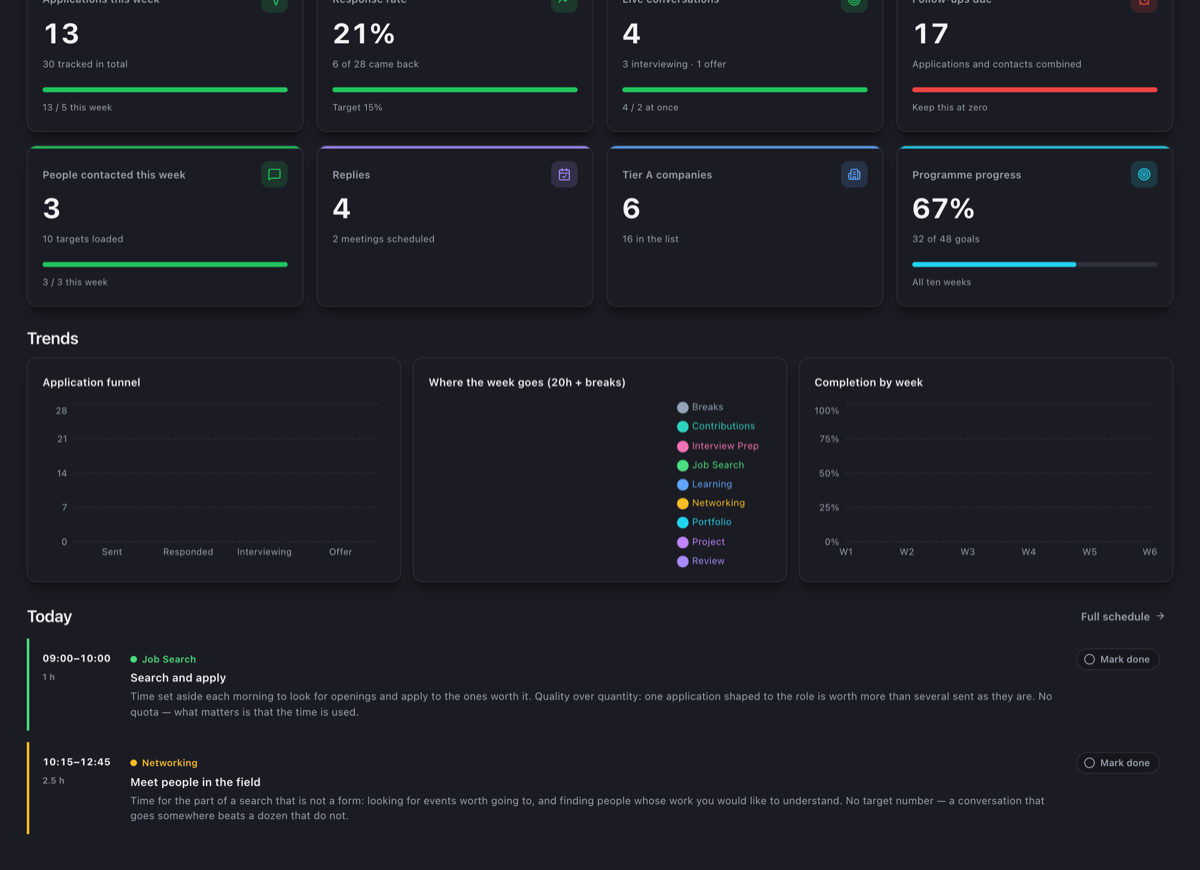Click the 'Sent' axis label in funnel
The image size is (1200, 870).
(112, 552)
